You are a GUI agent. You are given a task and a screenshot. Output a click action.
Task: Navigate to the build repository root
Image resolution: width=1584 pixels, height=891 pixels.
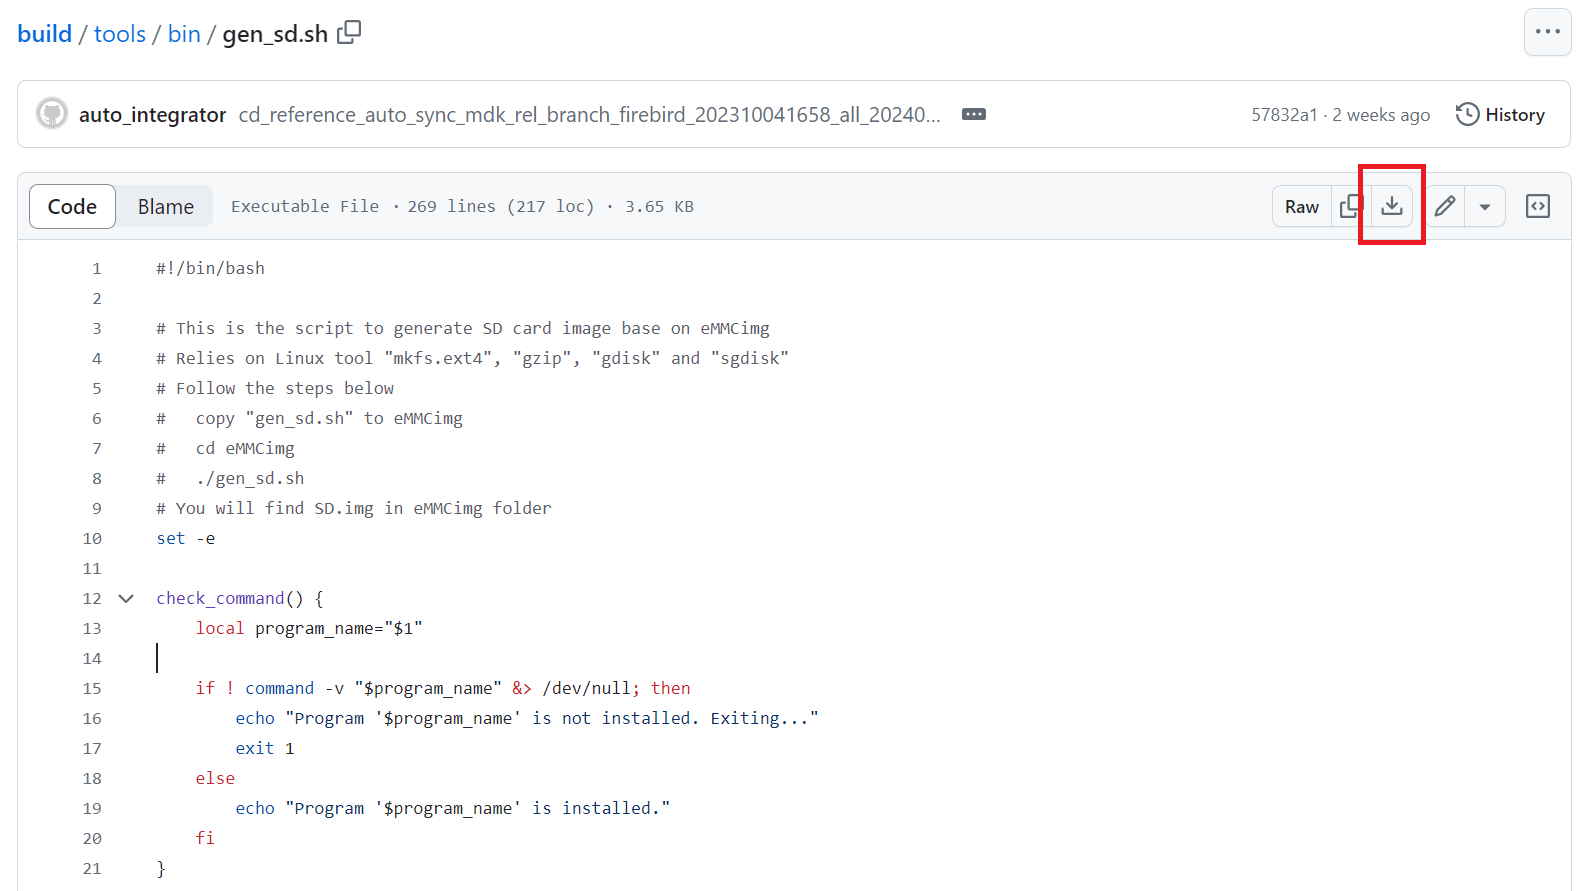click(x=45, y=34)
